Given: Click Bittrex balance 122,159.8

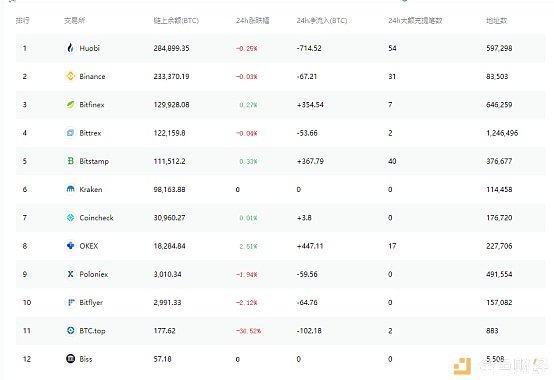Looking at the screenshot, I should coord(169,133).
